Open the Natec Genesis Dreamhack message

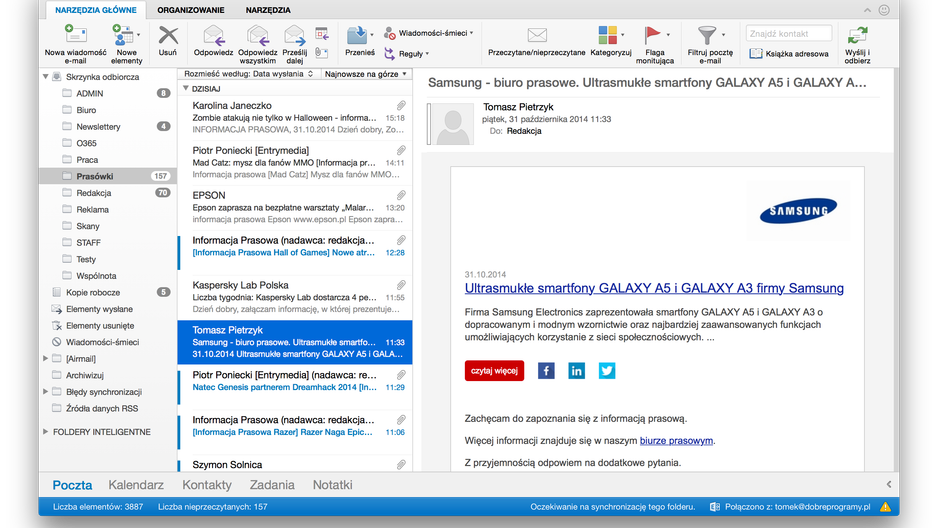(295, 387)
